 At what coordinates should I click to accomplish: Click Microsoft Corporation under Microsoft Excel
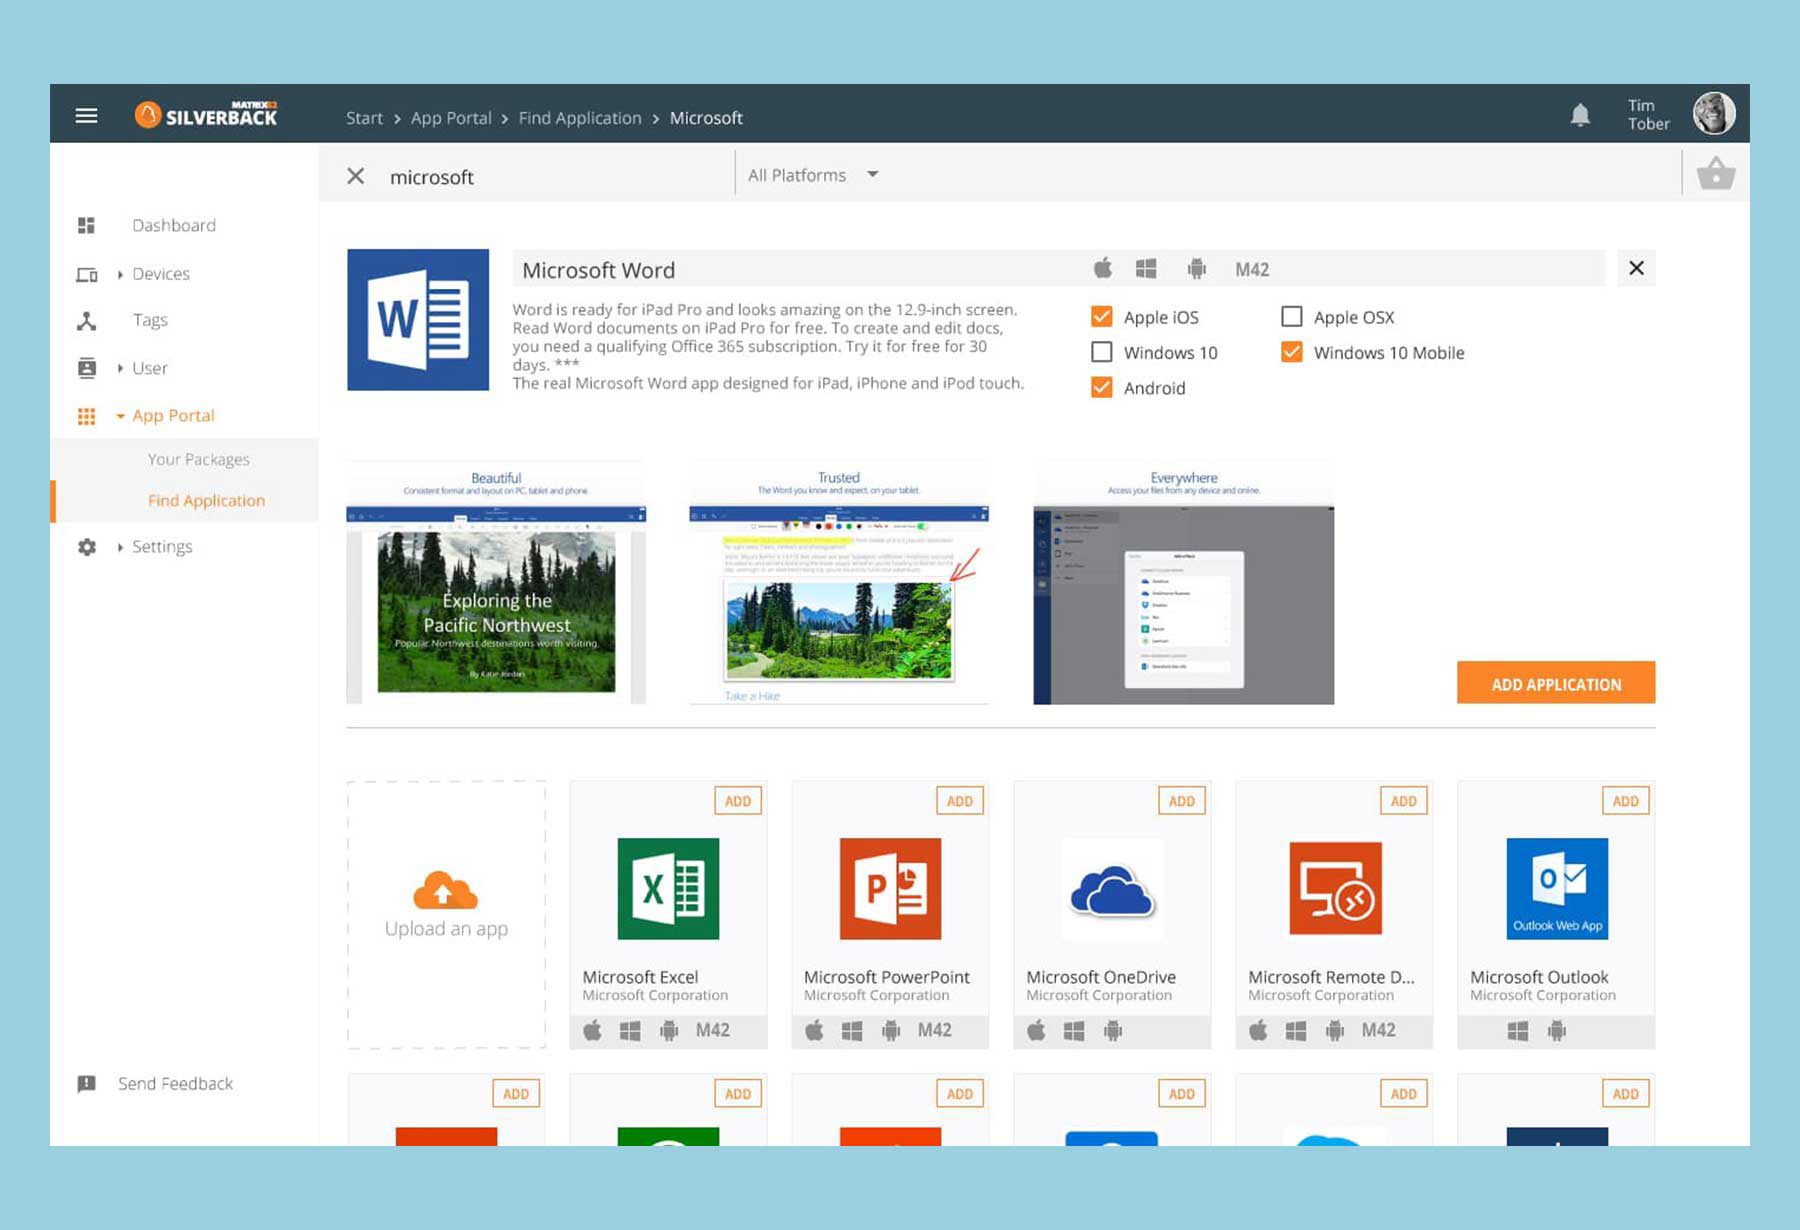[x=655, y=995]
